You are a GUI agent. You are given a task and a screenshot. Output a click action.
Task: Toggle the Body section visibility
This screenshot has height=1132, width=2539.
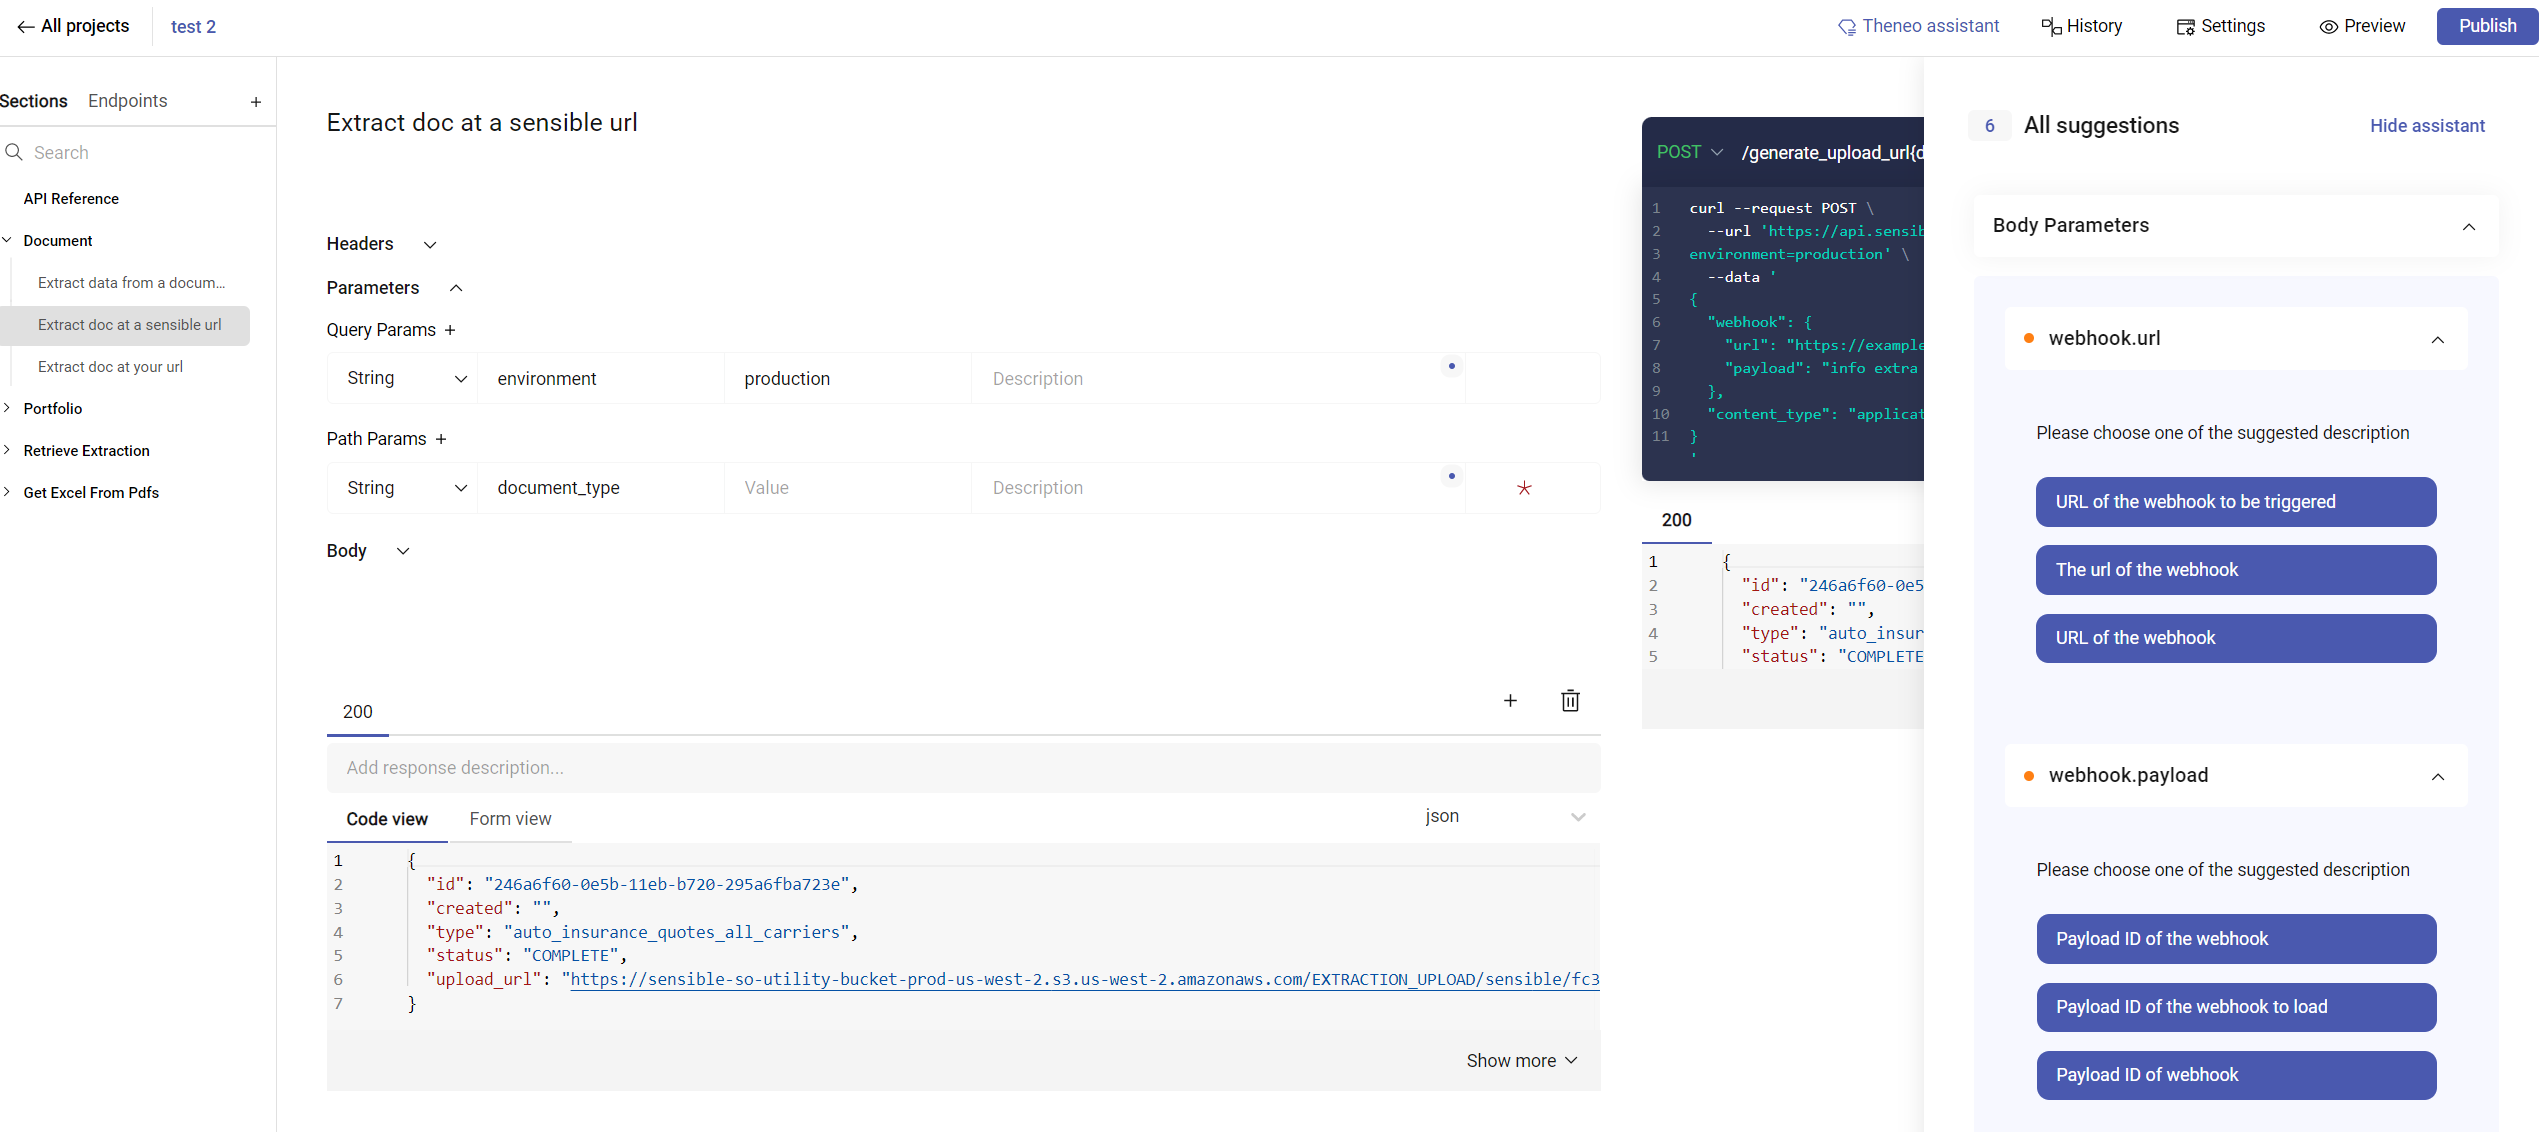tap(405, 549)
